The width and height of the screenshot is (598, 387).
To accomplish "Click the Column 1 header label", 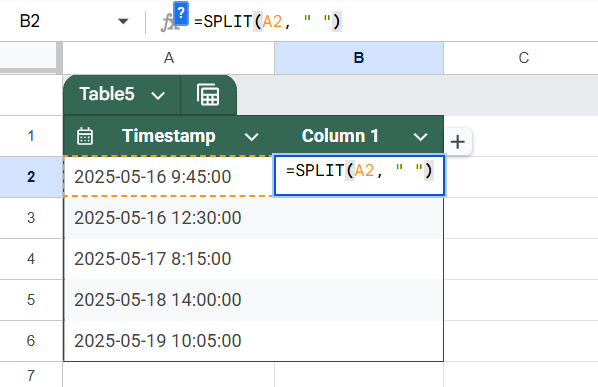I will 340,136.
